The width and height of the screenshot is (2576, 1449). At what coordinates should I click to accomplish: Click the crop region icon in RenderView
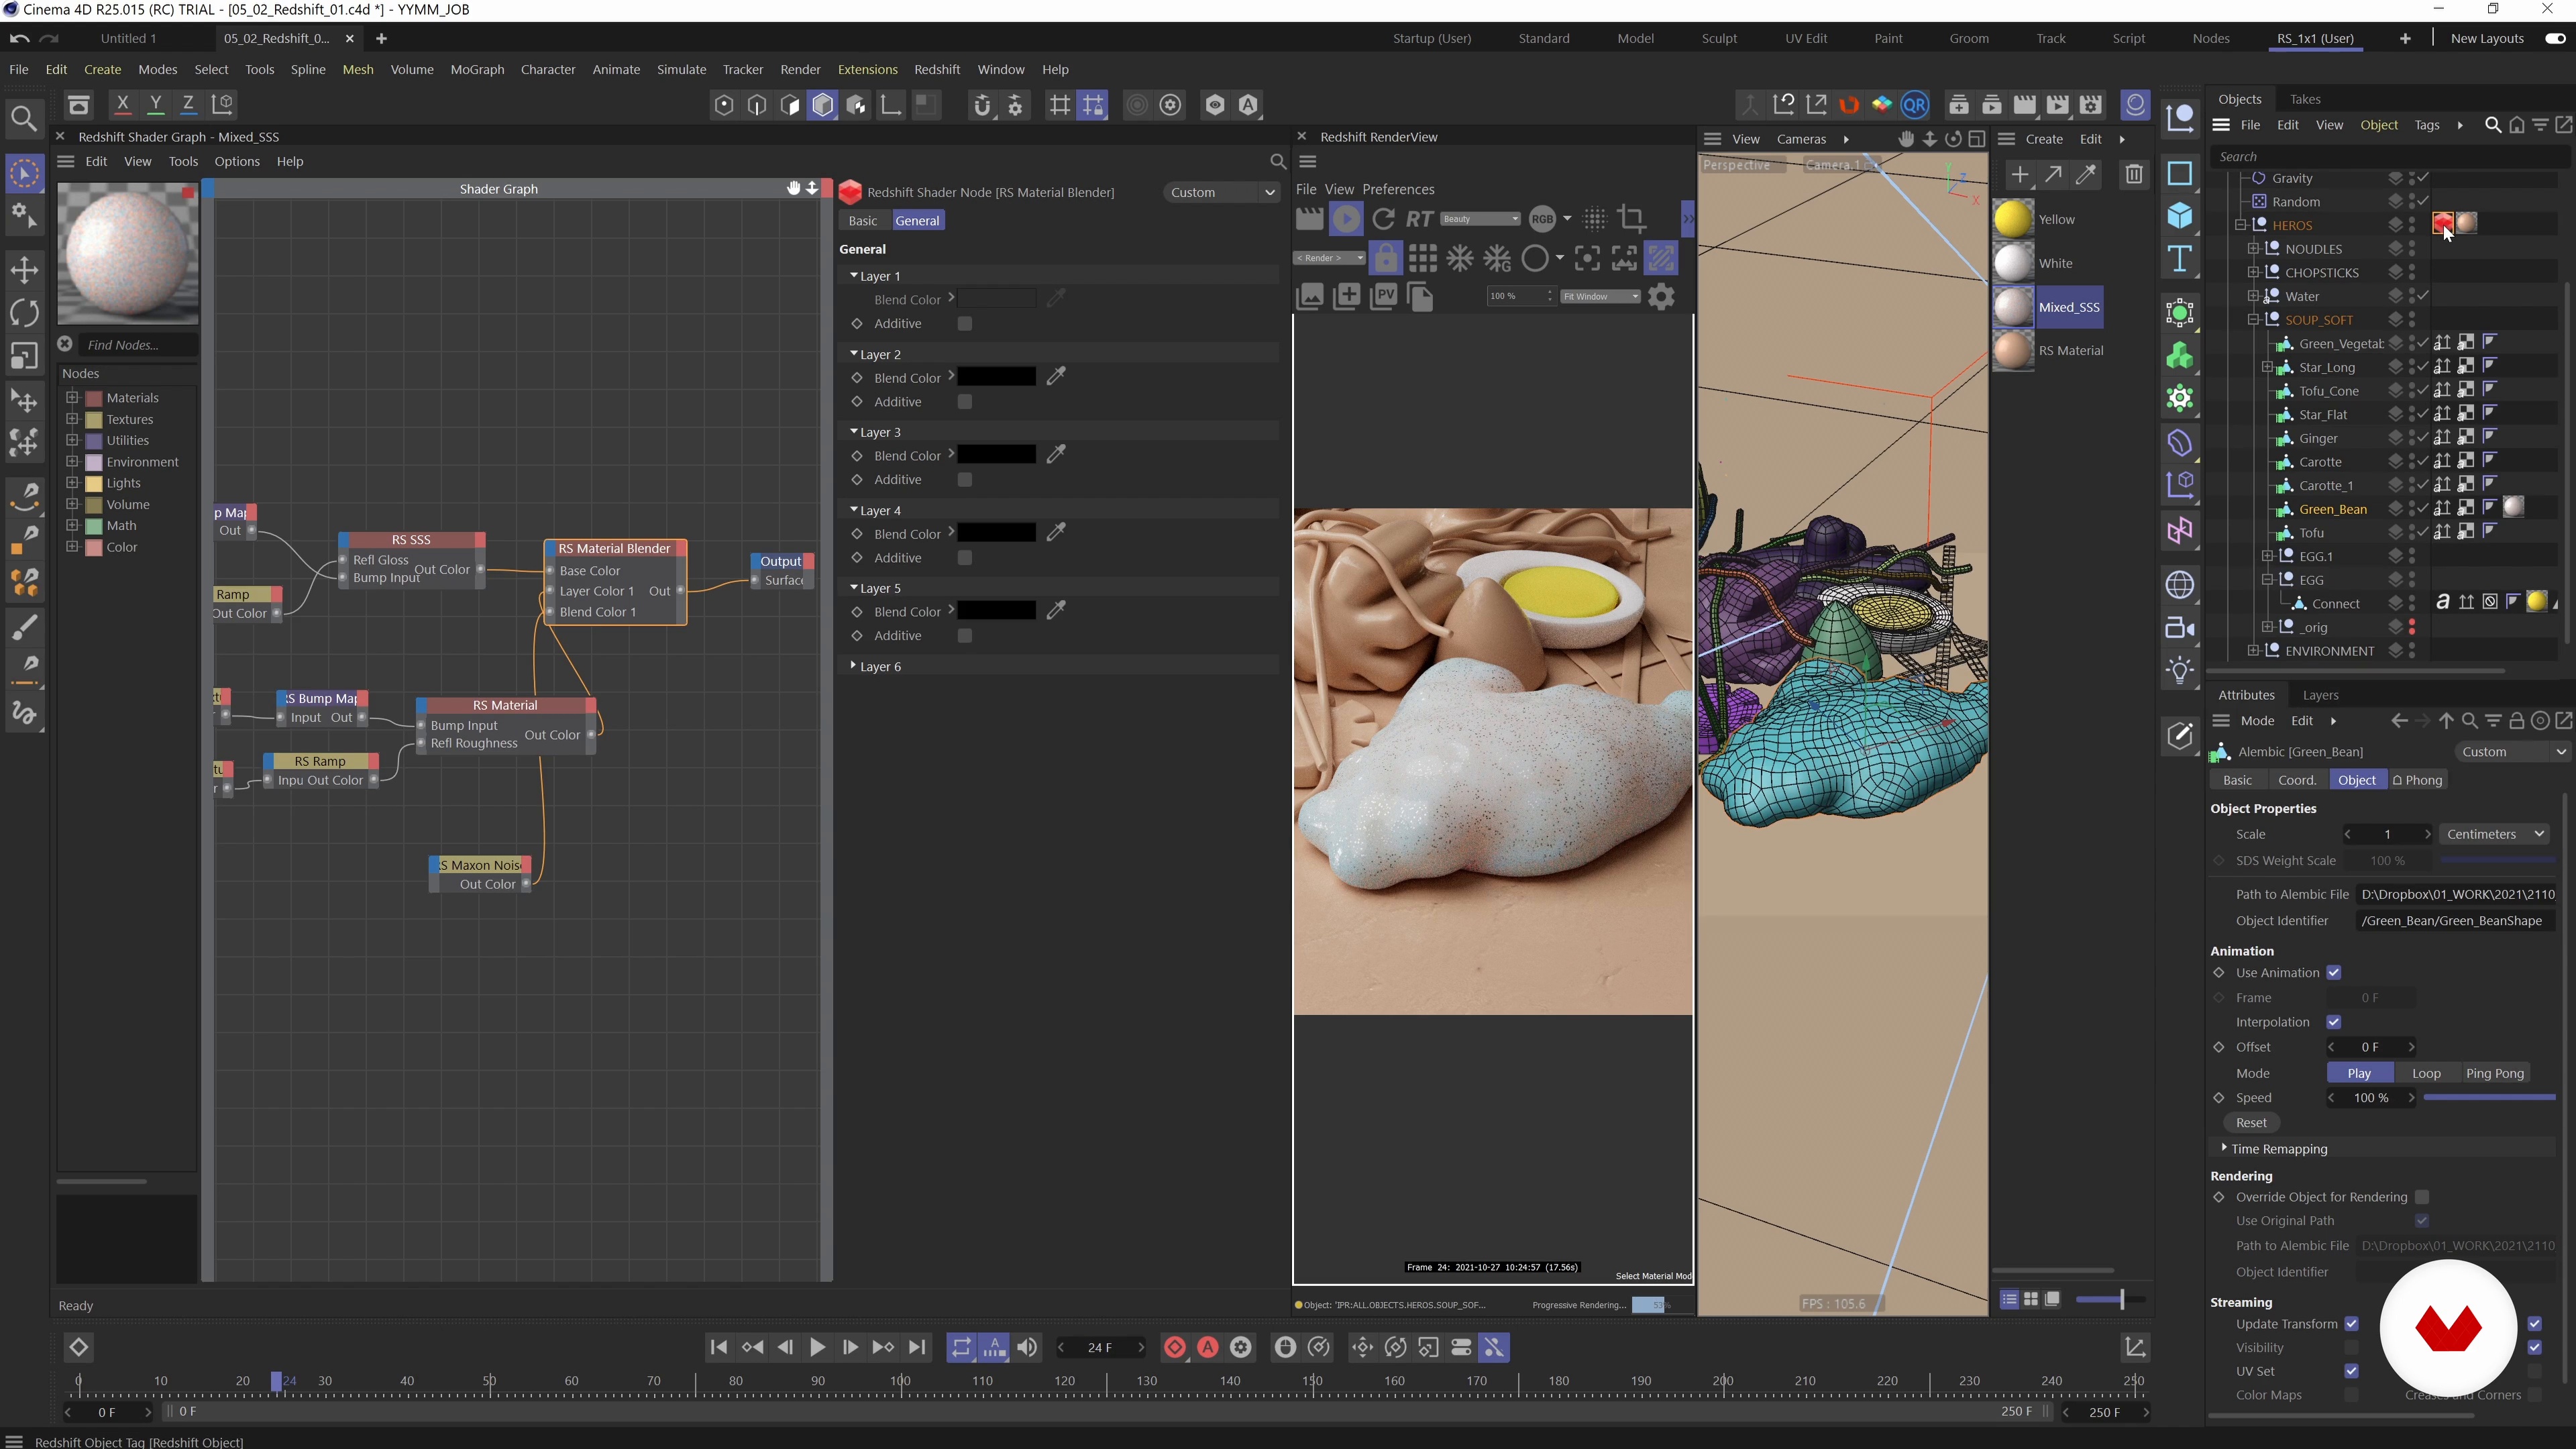point(1632,219)
